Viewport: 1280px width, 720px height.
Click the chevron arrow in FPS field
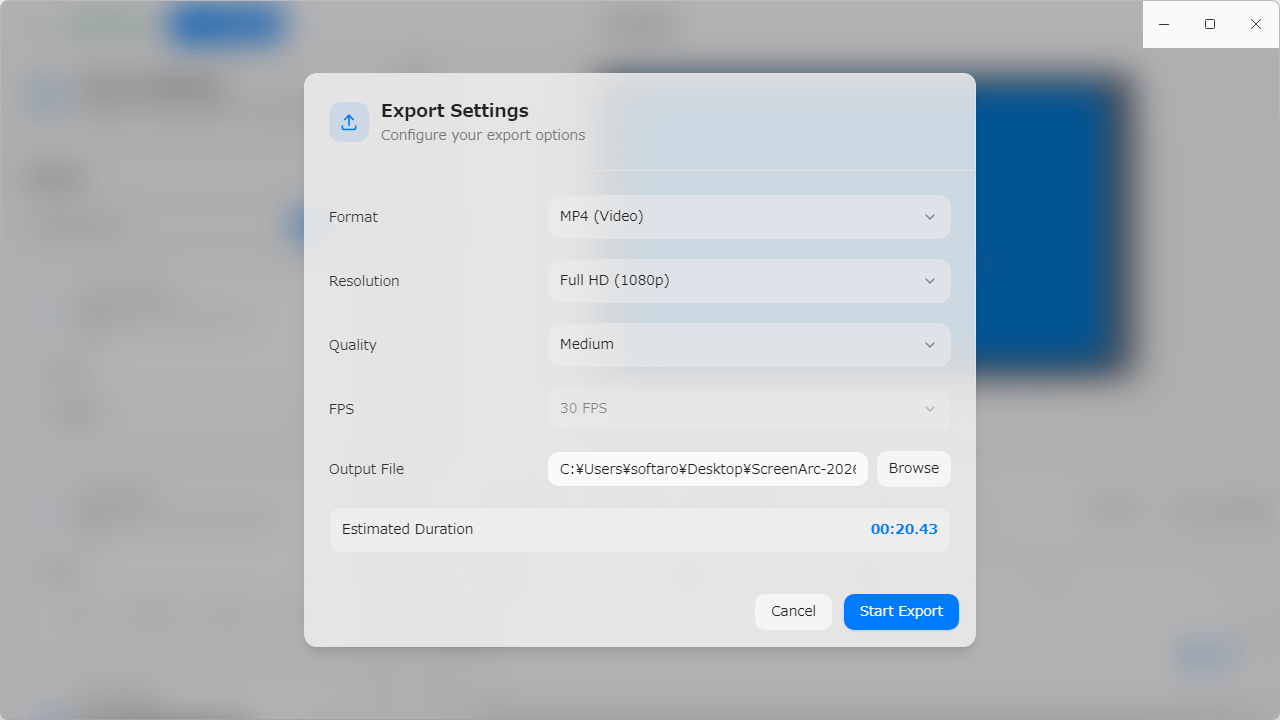tap(930, 409)
